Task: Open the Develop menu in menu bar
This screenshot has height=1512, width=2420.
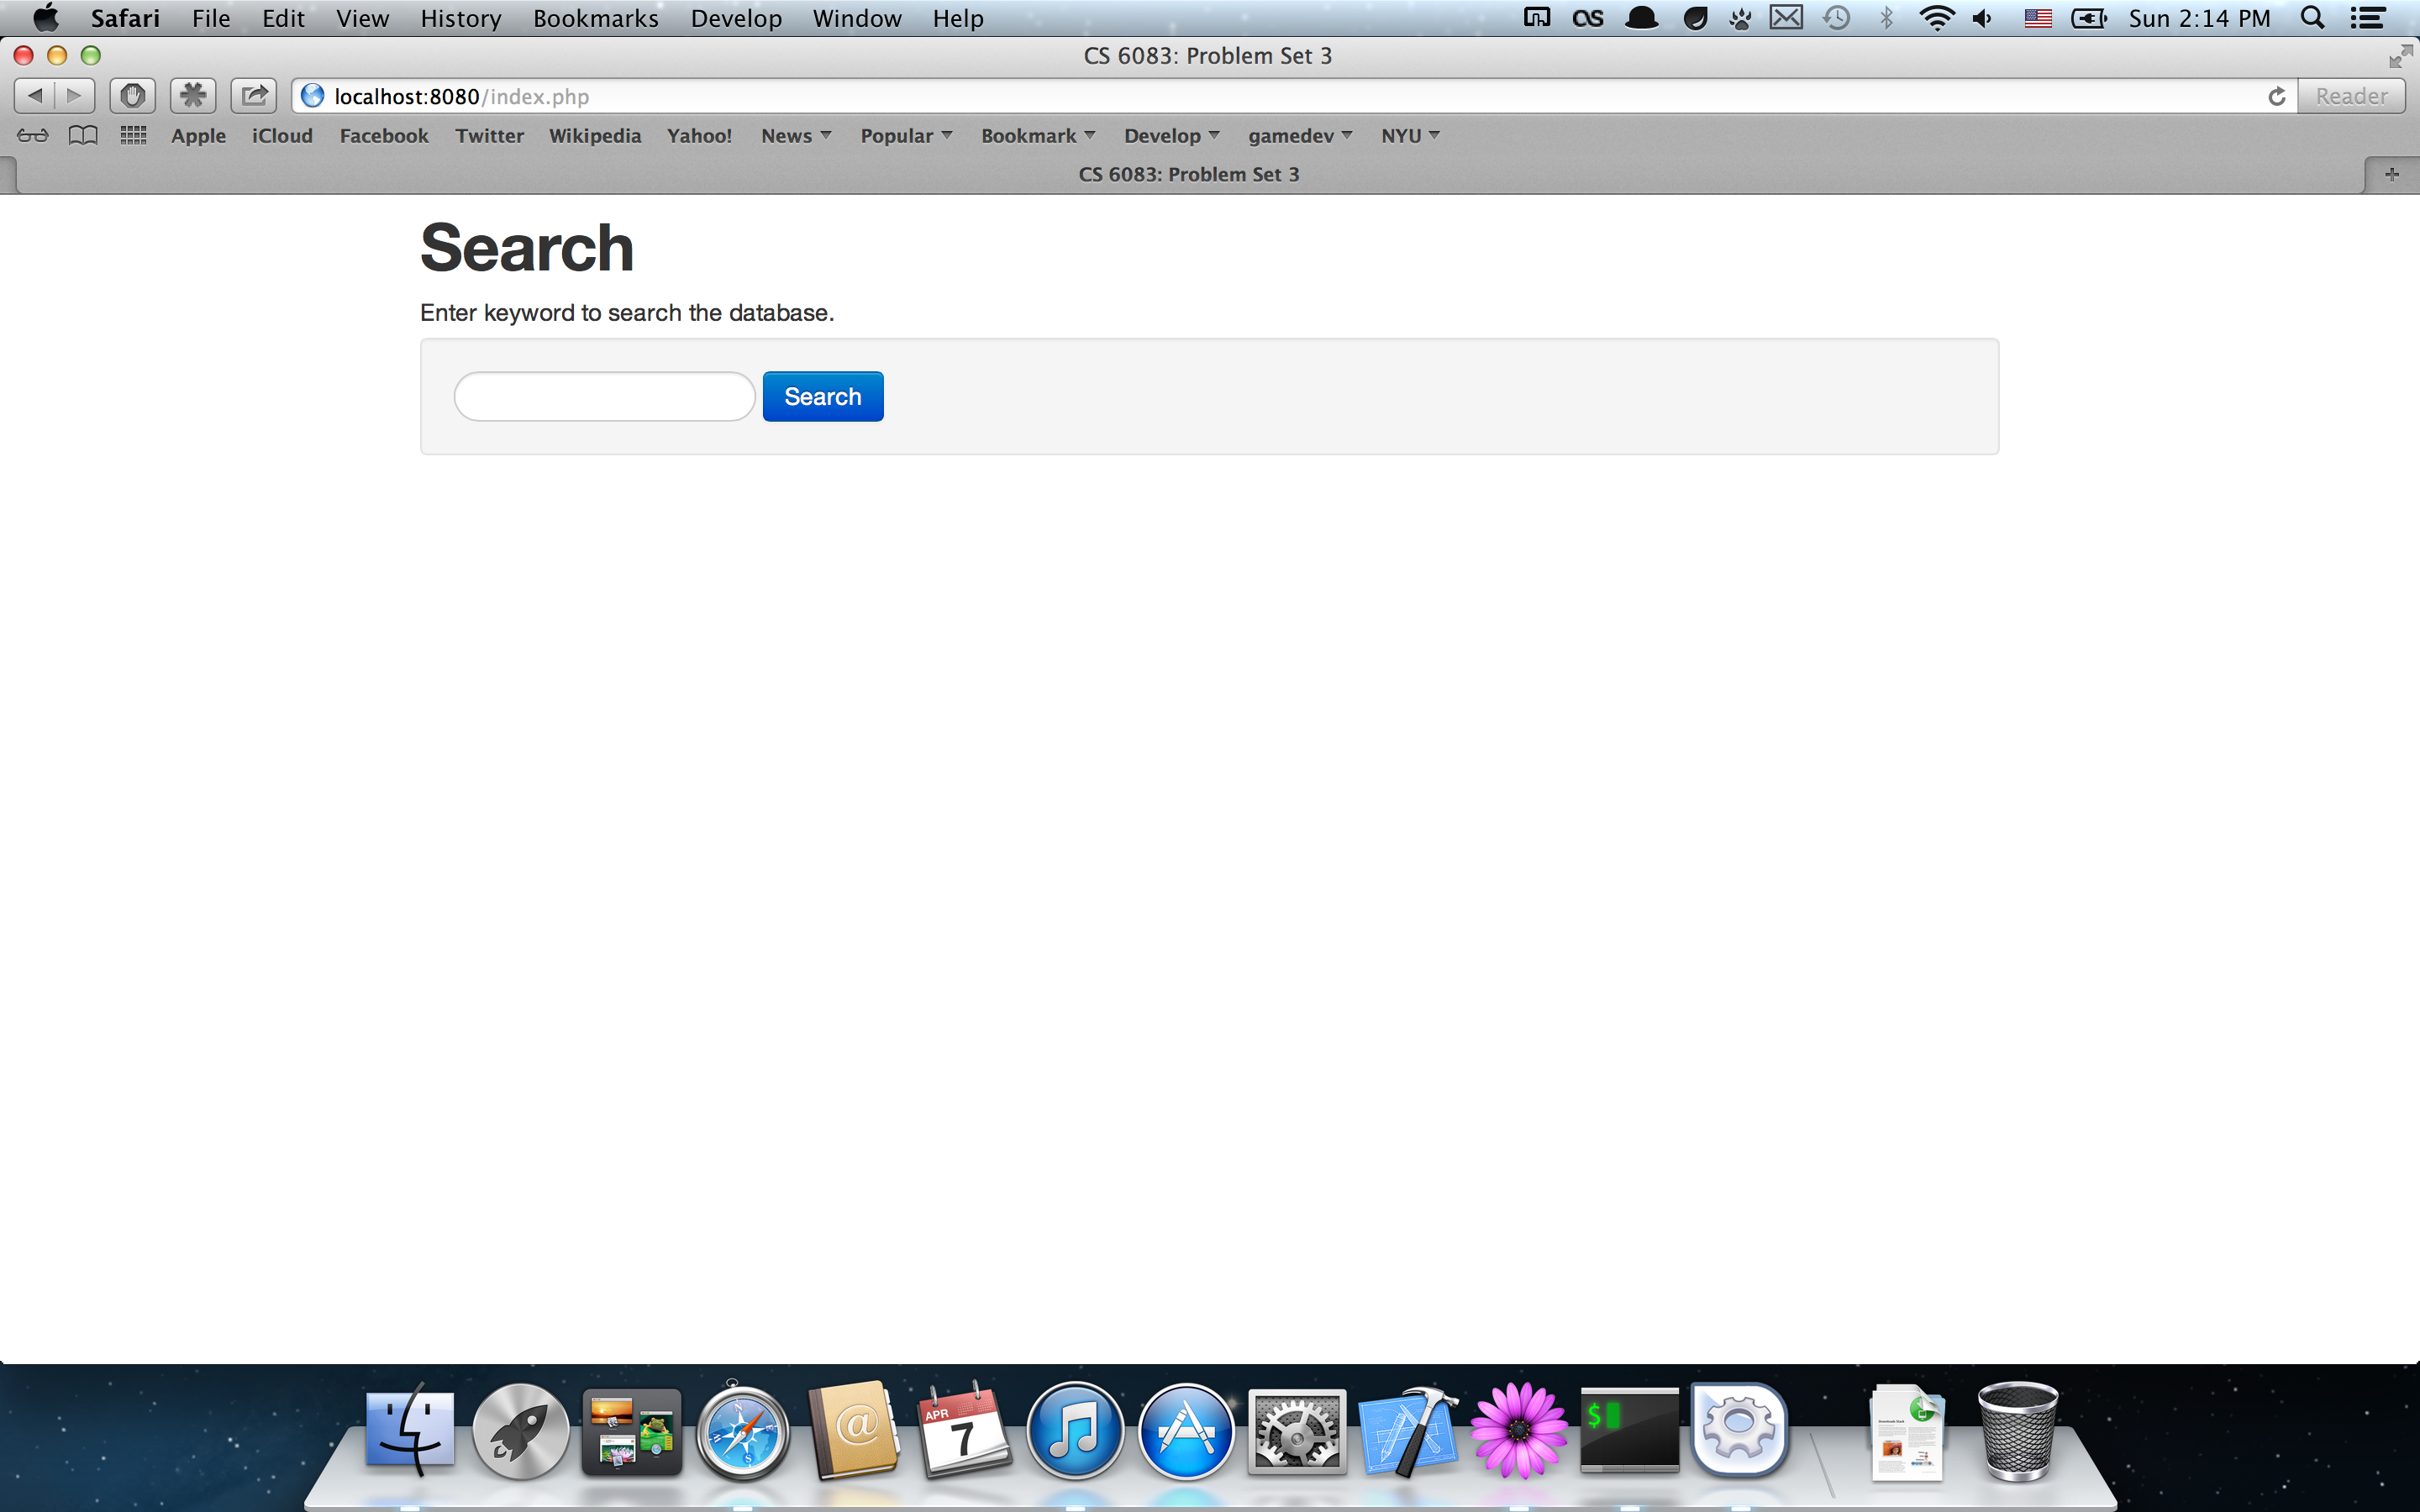Action: click(736, 18)
